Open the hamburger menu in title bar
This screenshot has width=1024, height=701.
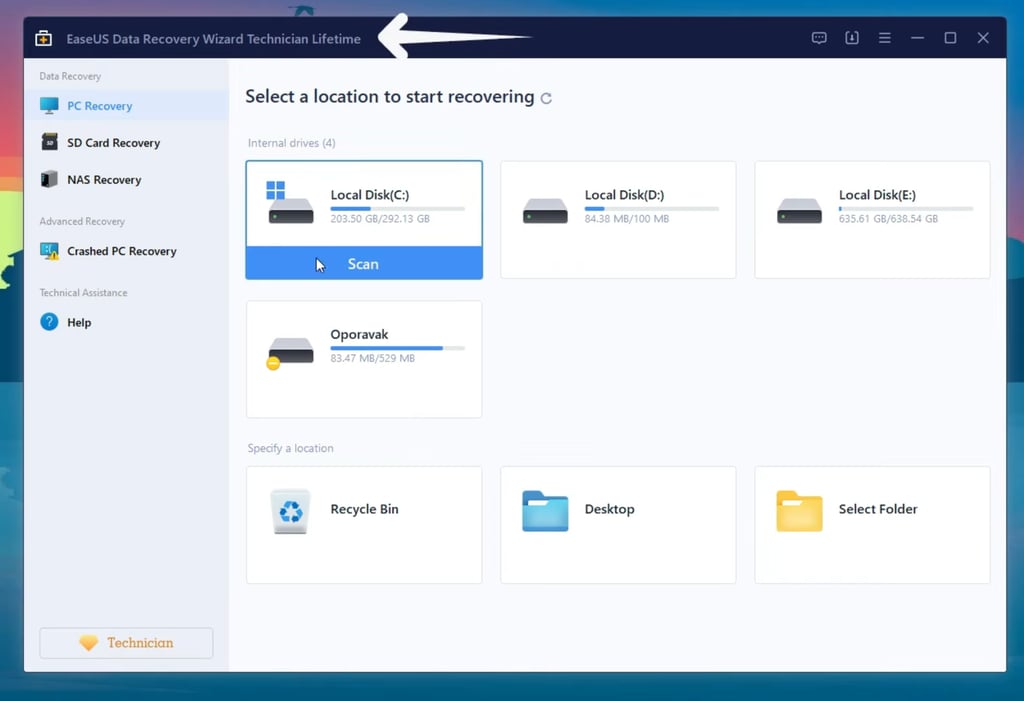tap(884, 38)
